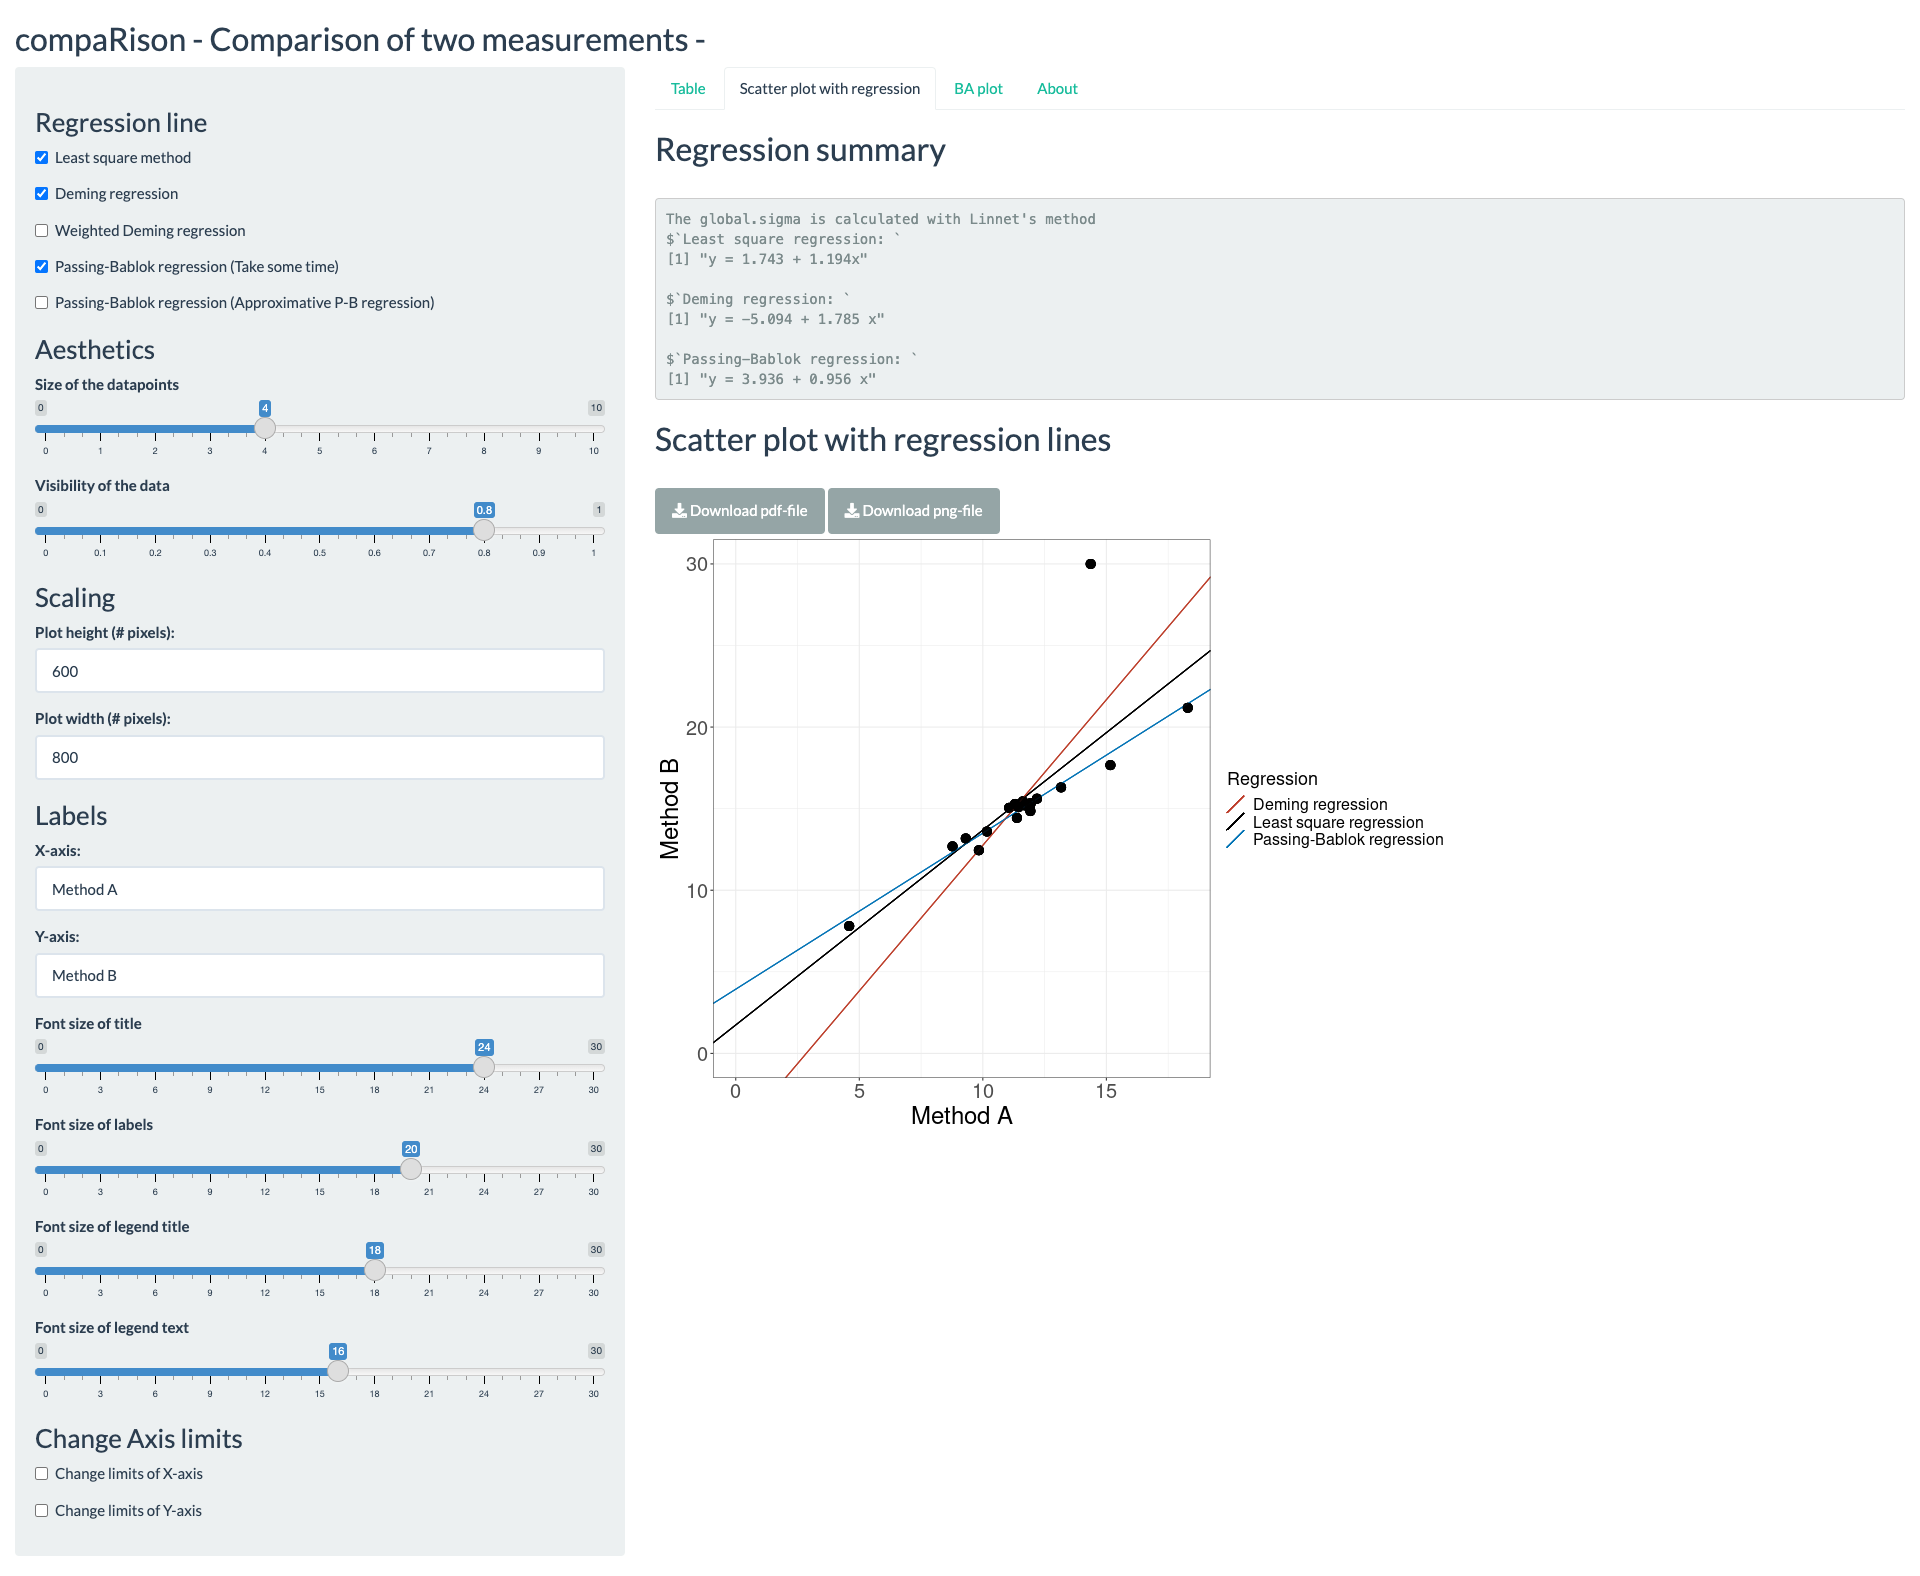Enable Approximative P-B regression checkbox
The height and width of the screenshot is (1576, 1920).
(x=42, y=303)
